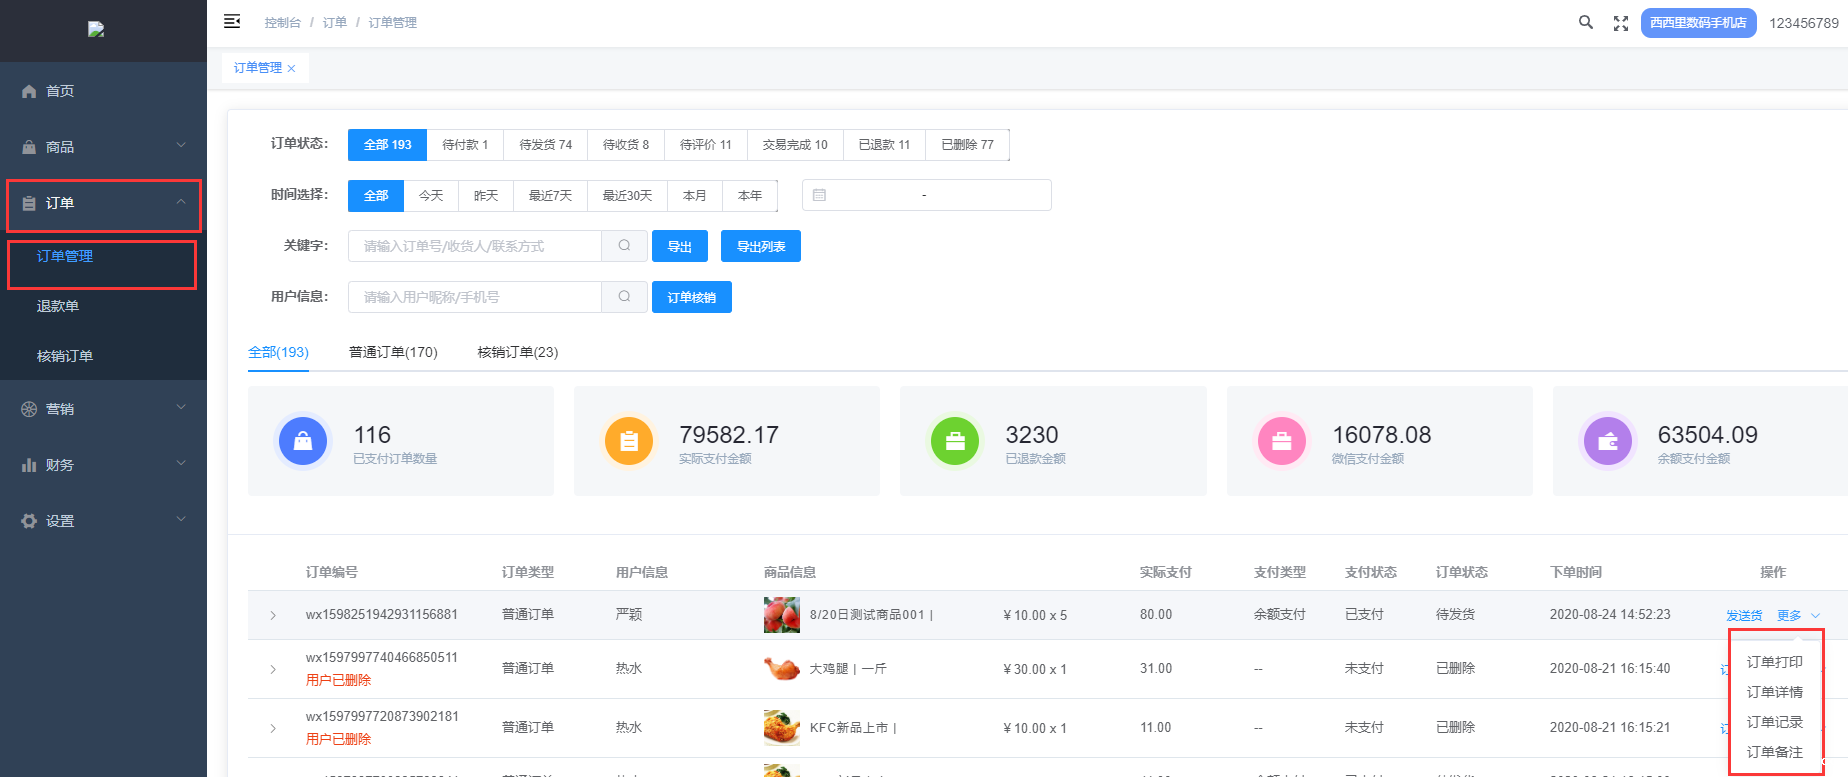The width and height of the screenshot is (1848, 777).
Task: Close the 订单管理 tab
Action: pos(292,69)
